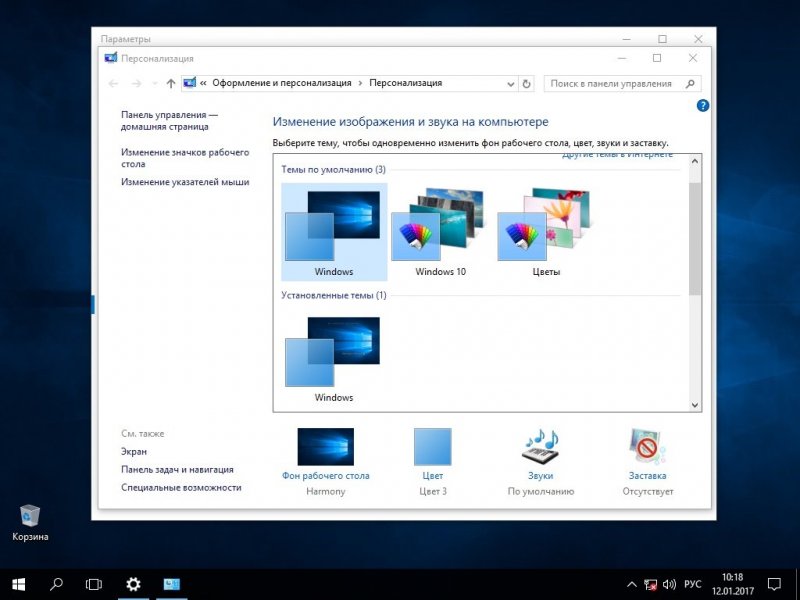Click the Personalization window title icon
This screenshot has height=600, width=800.
[111, 58]
